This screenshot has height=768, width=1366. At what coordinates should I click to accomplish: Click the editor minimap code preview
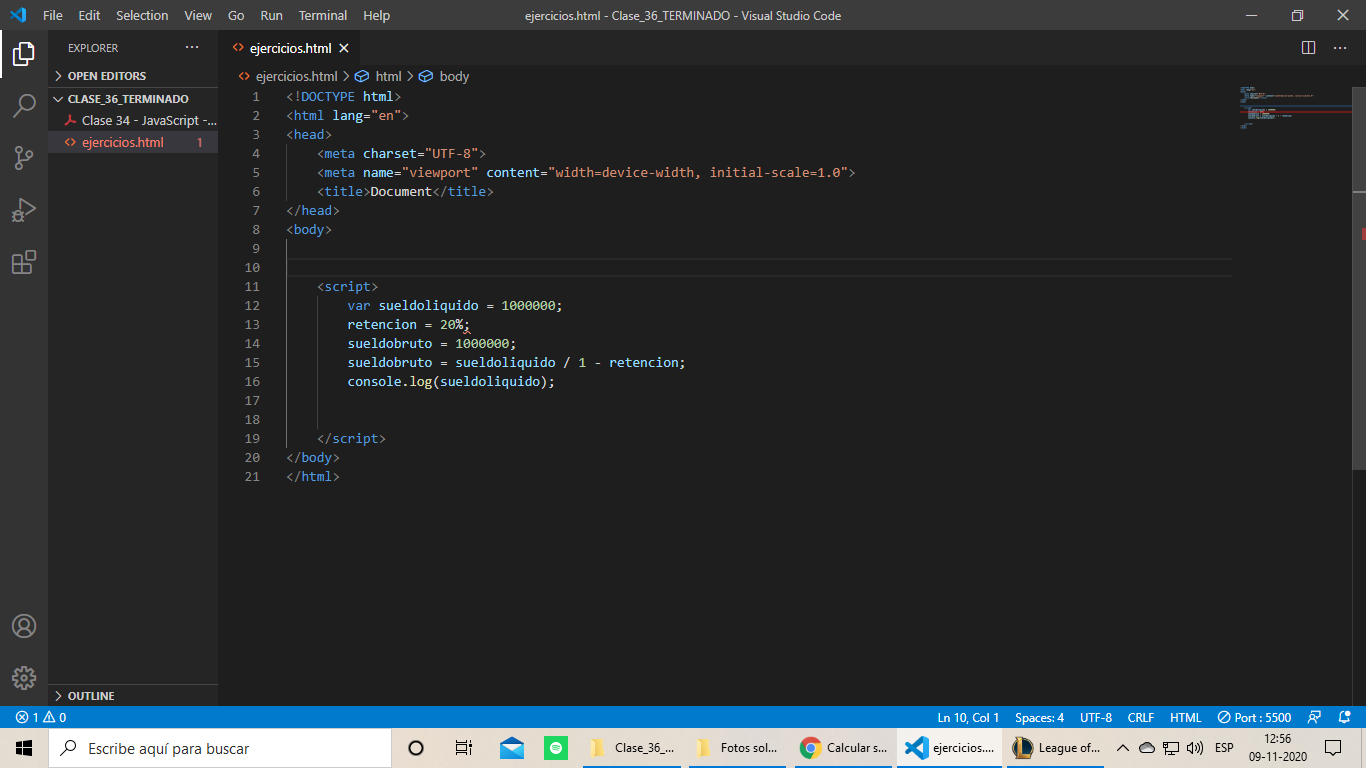[1295, 110]
